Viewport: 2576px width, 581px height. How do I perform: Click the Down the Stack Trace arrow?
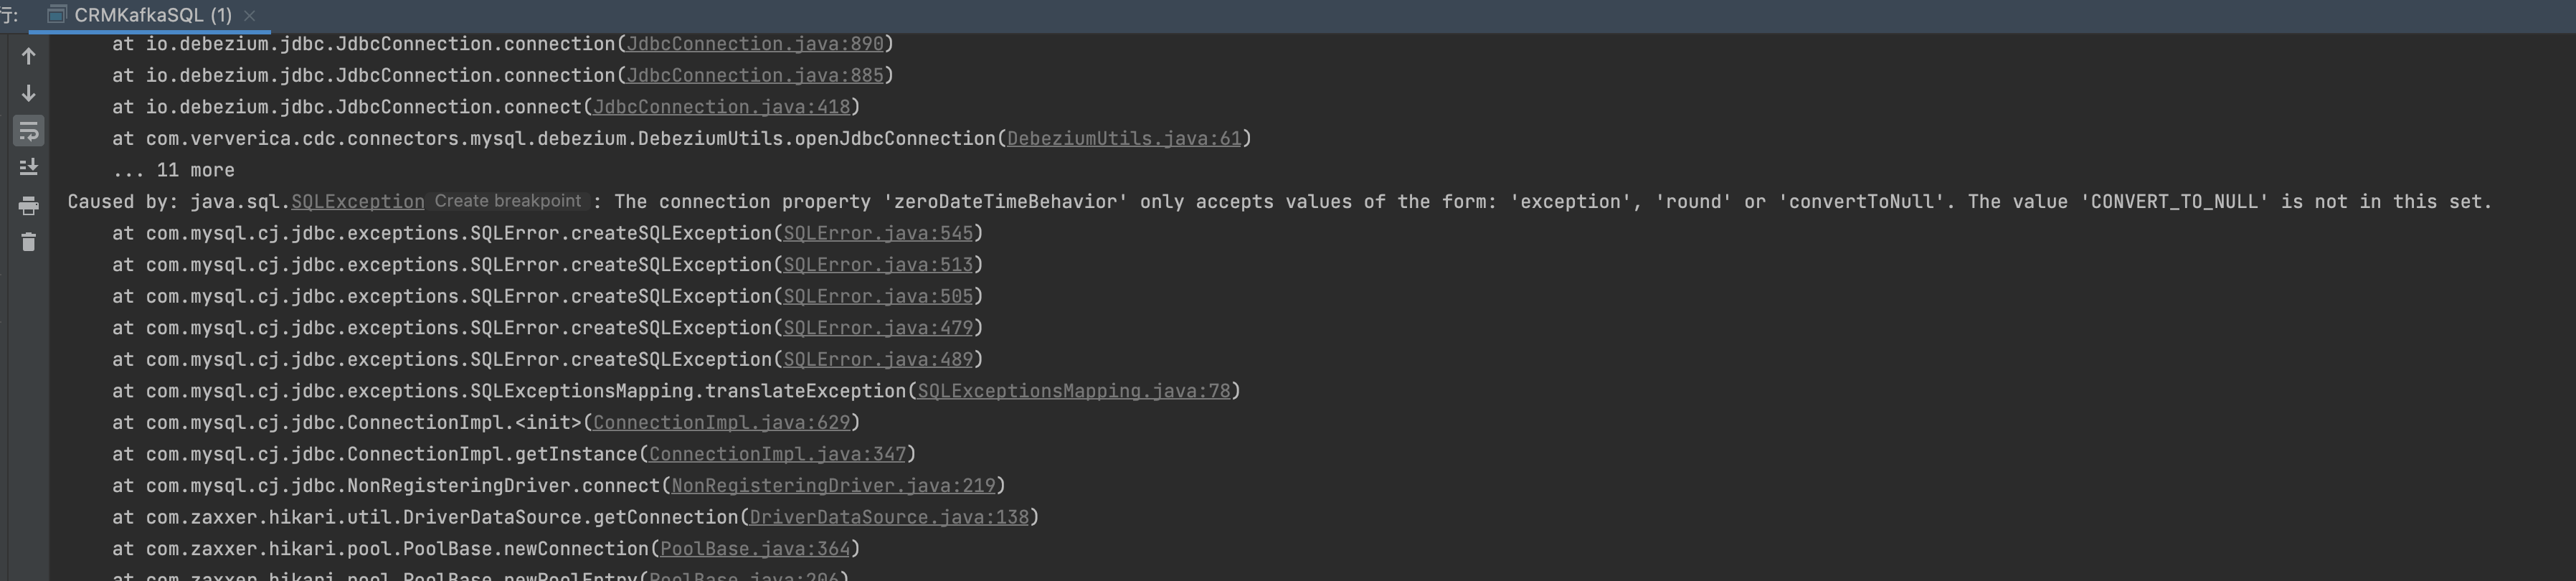point(28,94)
